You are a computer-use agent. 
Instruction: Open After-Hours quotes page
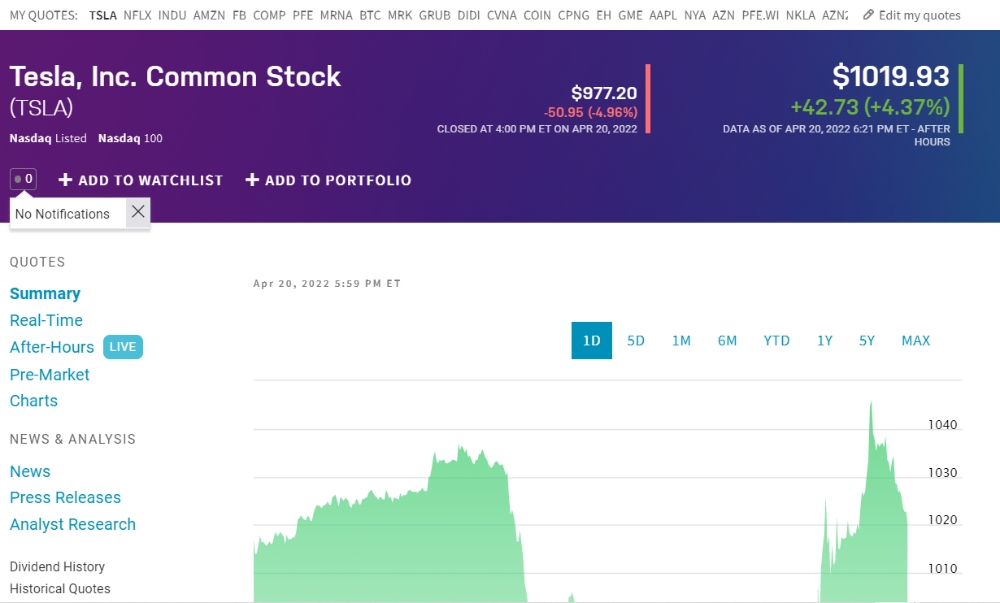click(52, 347)
